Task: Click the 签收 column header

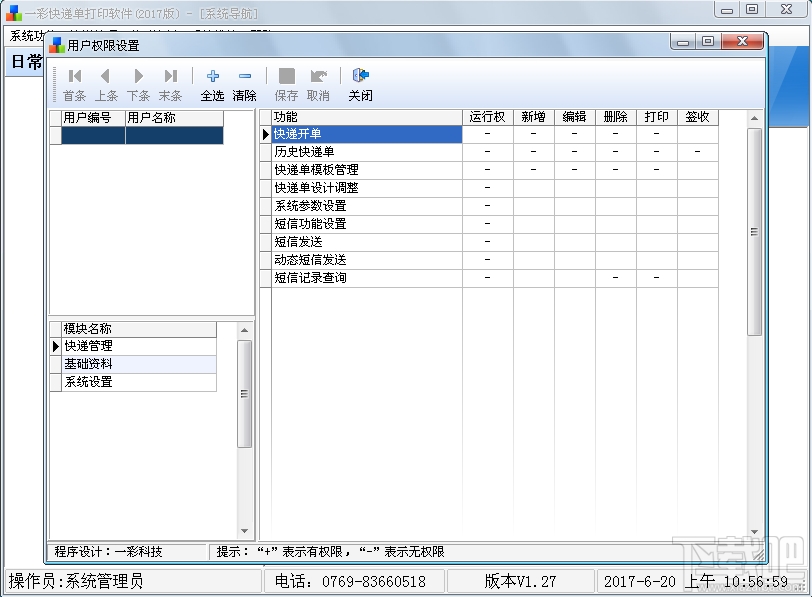Action: pyautogui.click(x=698, y=118)
